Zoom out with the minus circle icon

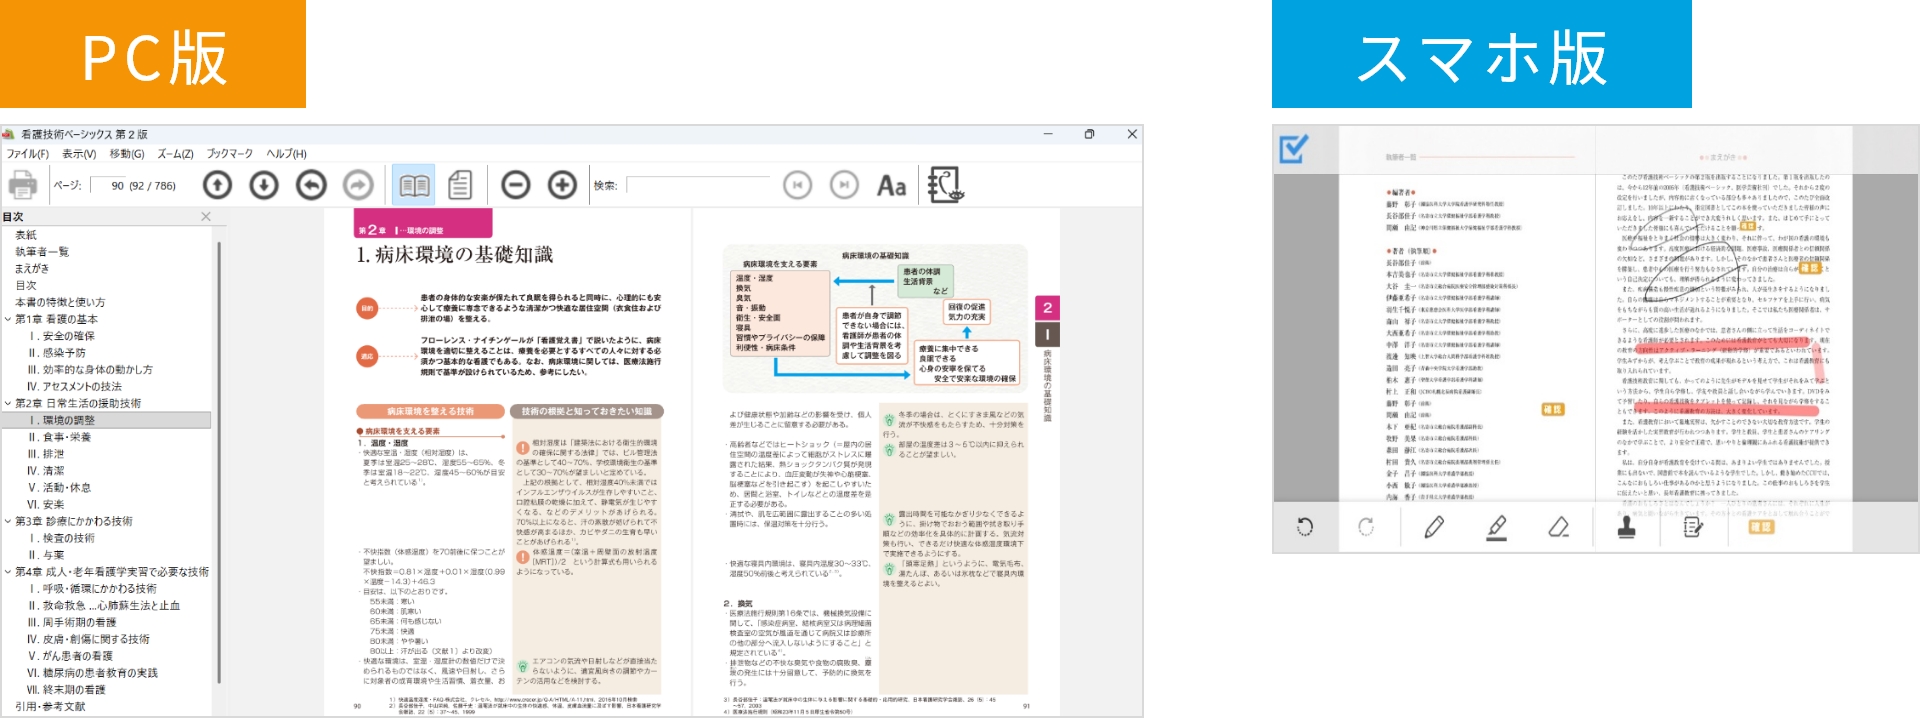click(x=516, y=185)
